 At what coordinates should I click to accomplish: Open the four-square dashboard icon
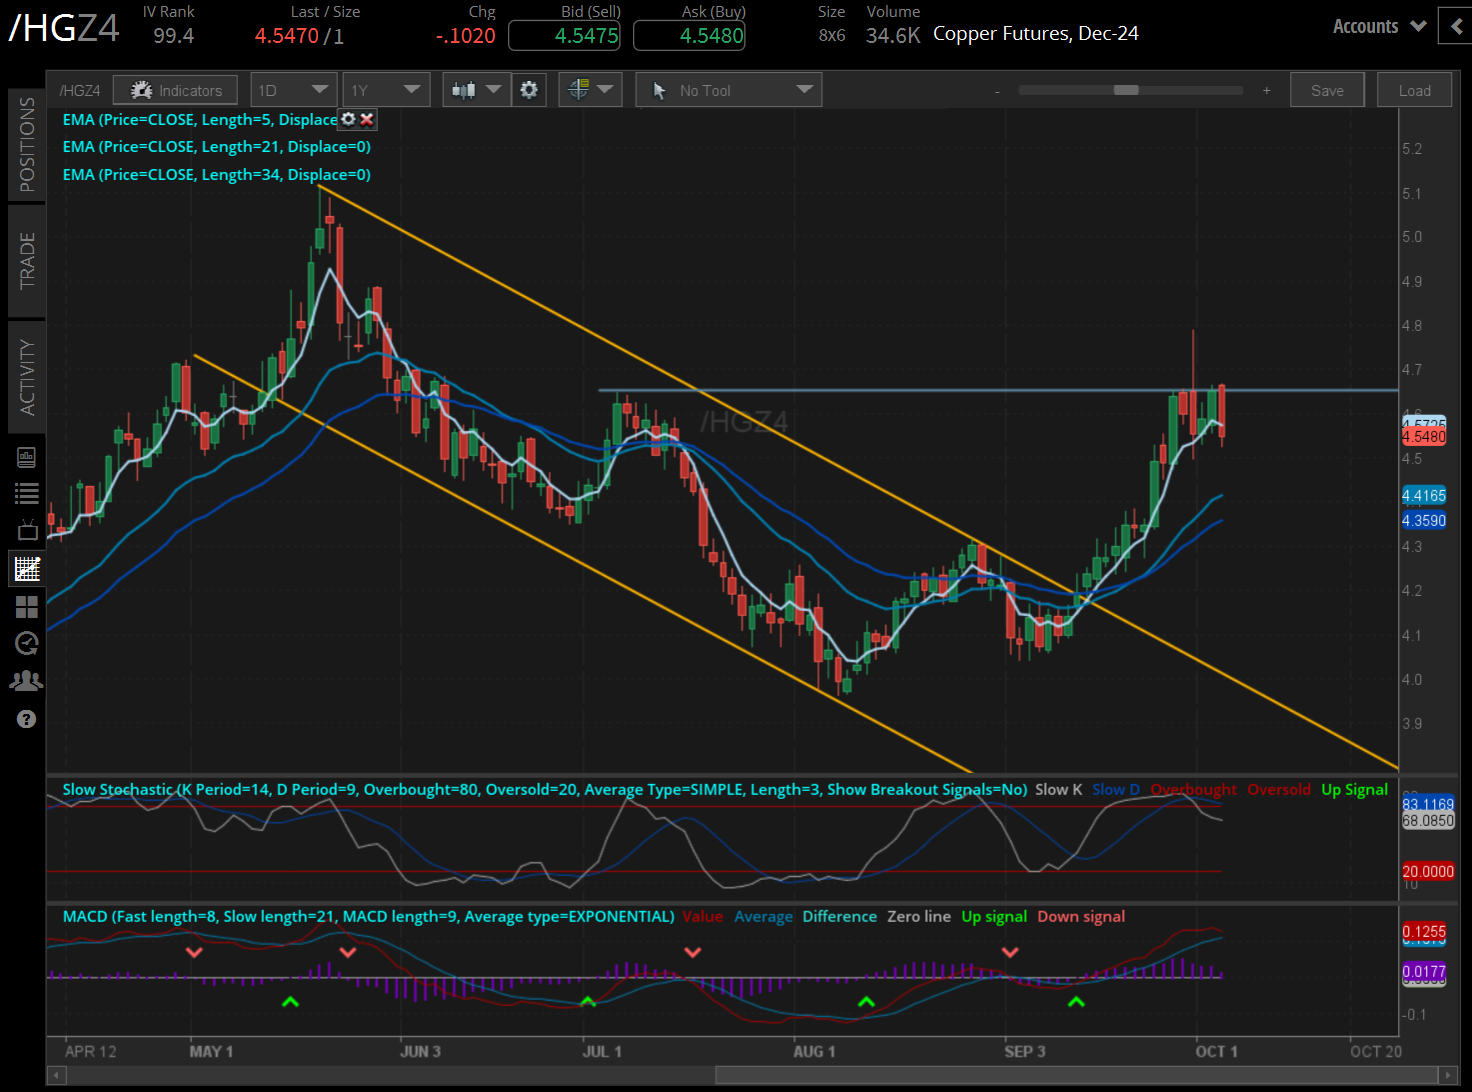(x=27, y=606)
